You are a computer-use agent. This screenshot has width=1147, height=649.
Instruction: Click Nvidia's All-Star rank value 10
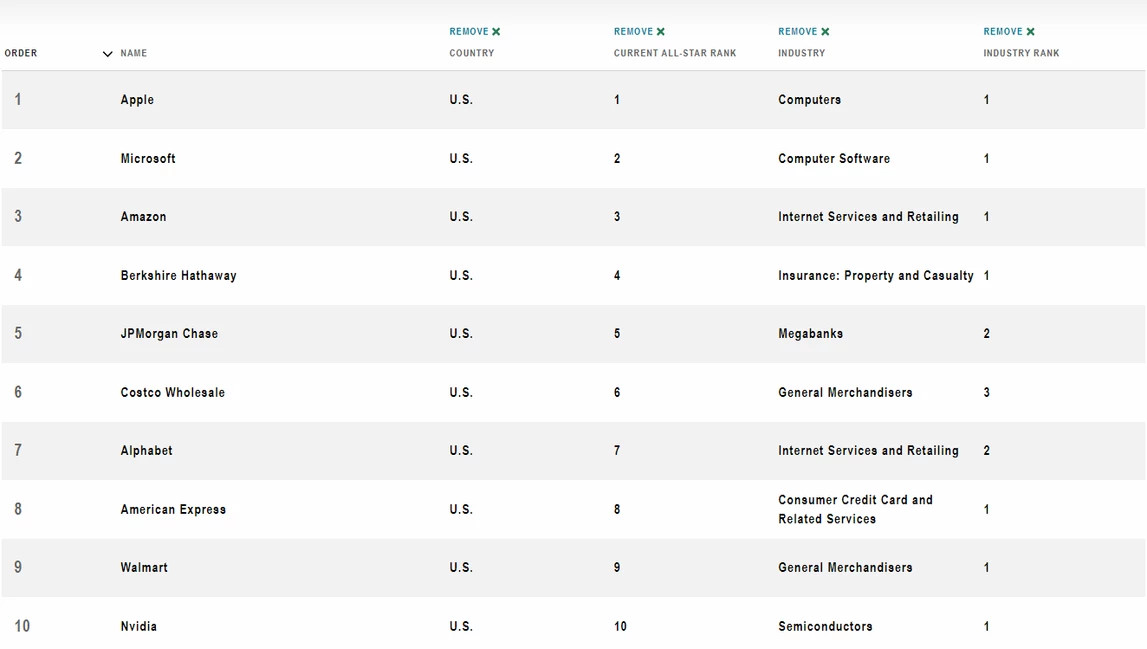620,626
